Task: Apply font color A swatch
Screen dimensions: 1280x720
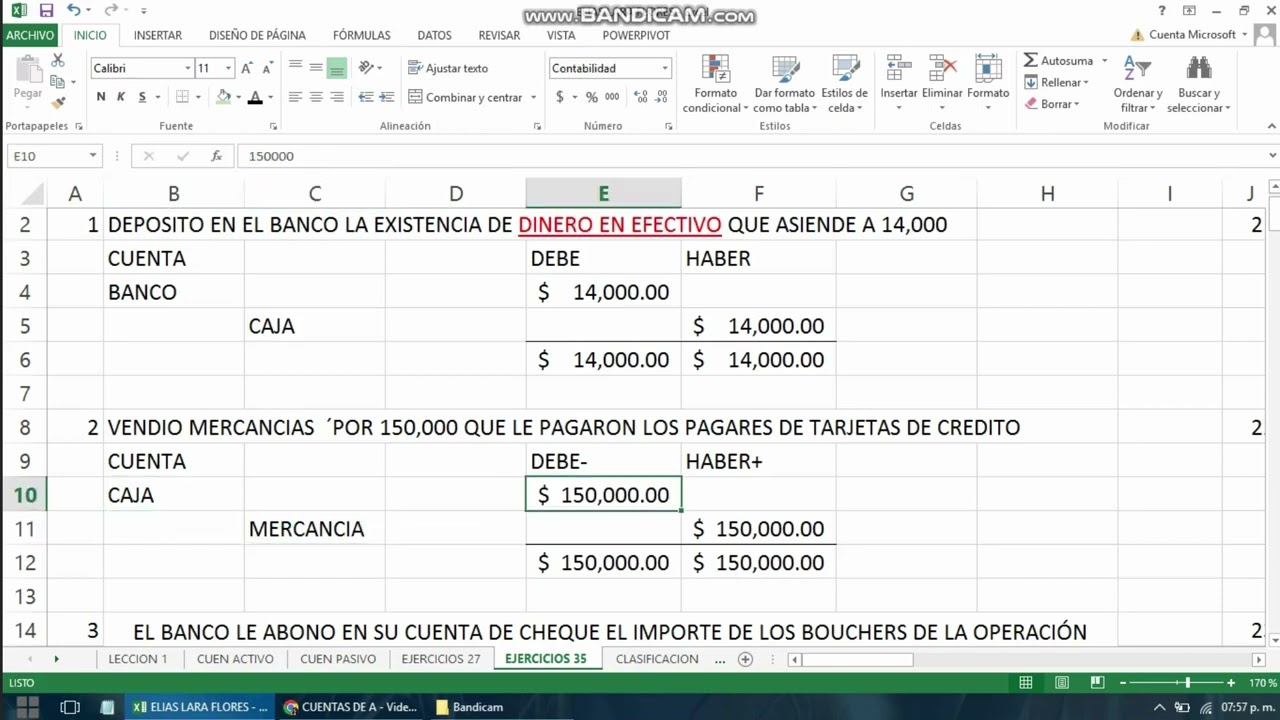Action: pos(255,97)
